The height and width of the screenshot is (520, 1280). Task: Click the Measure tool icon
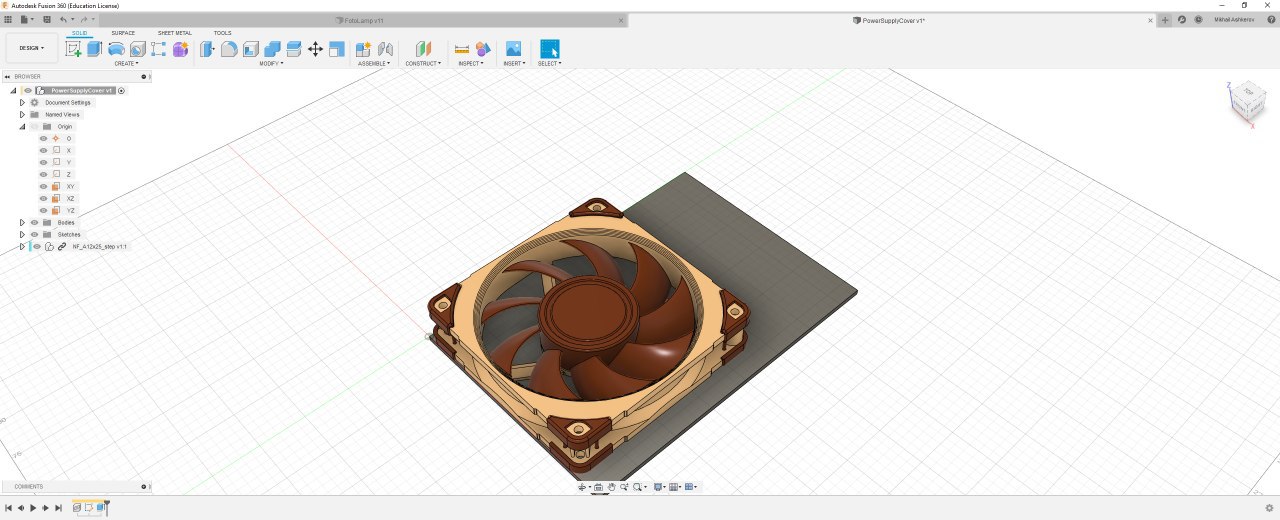461,49
